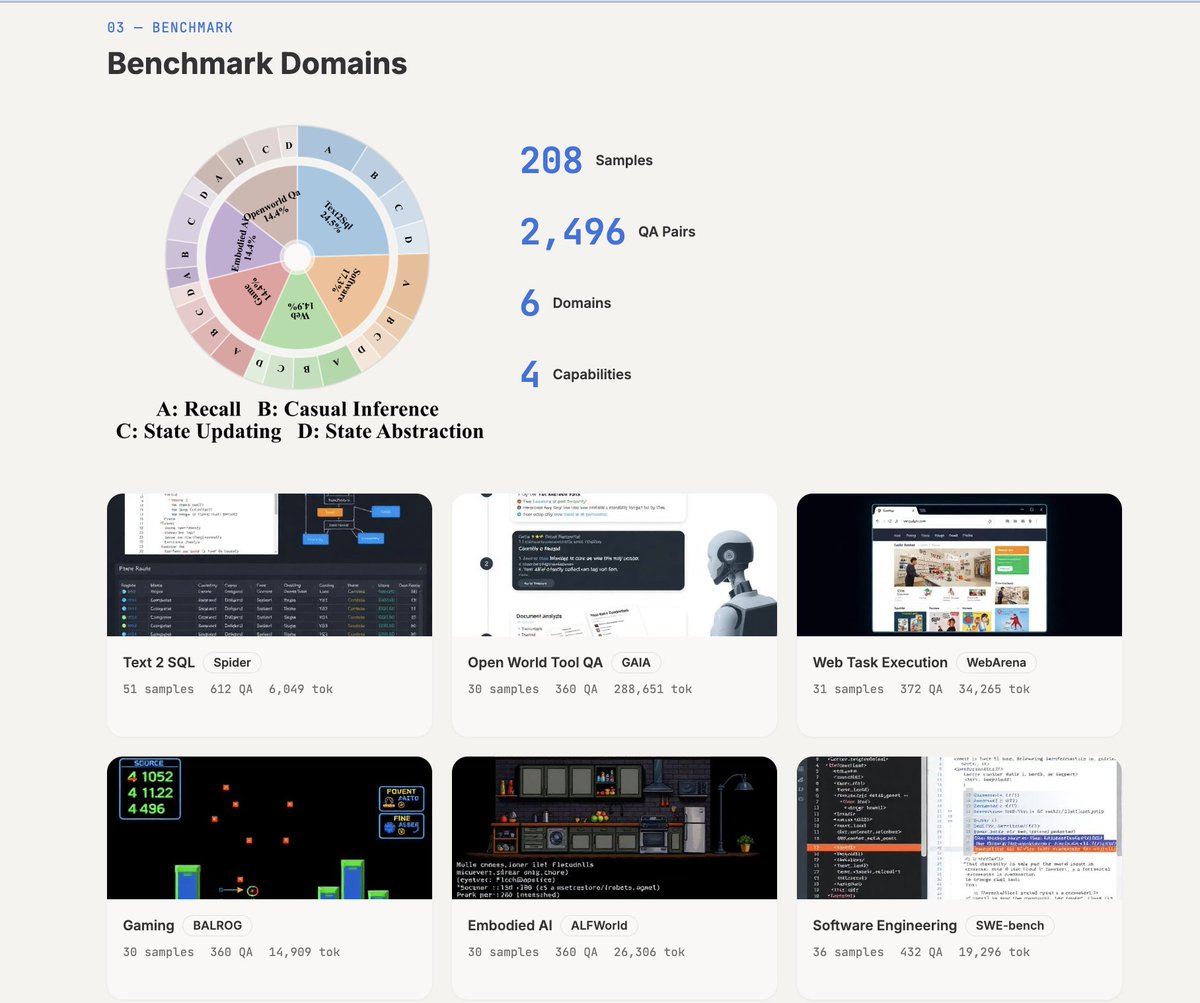Click "14,909 tok" in Gaming card
The width and height of the screenshot is (1200, 1003).
(305, 952)
